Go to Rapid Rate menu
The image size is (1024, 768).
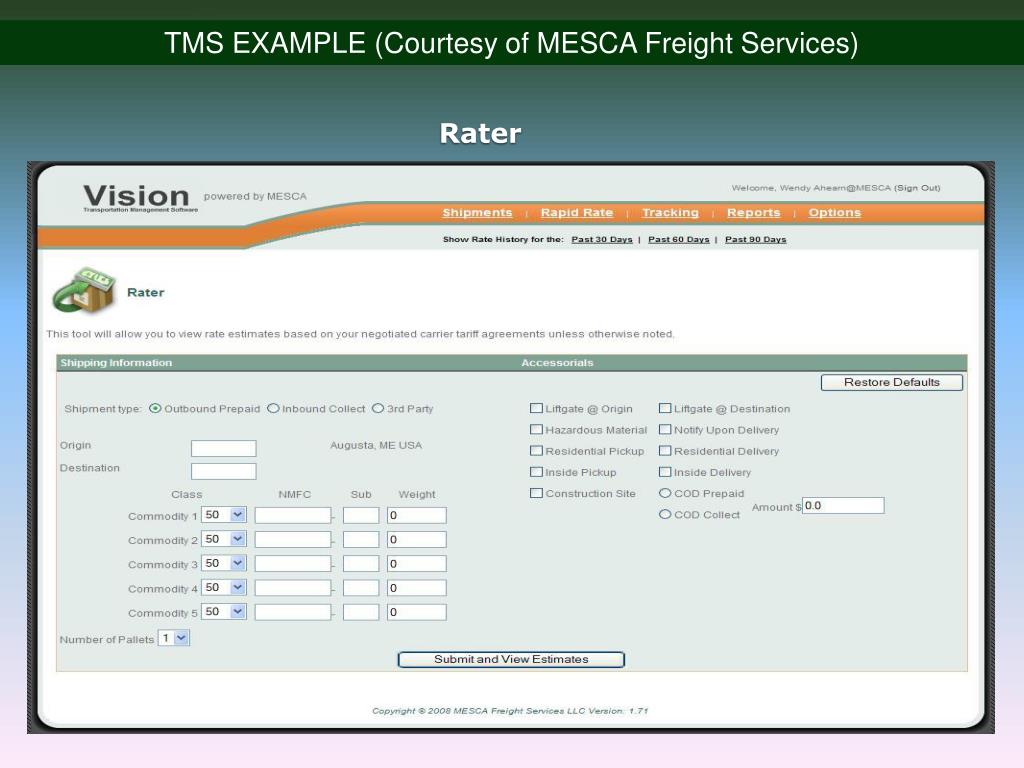click(577, 213)
